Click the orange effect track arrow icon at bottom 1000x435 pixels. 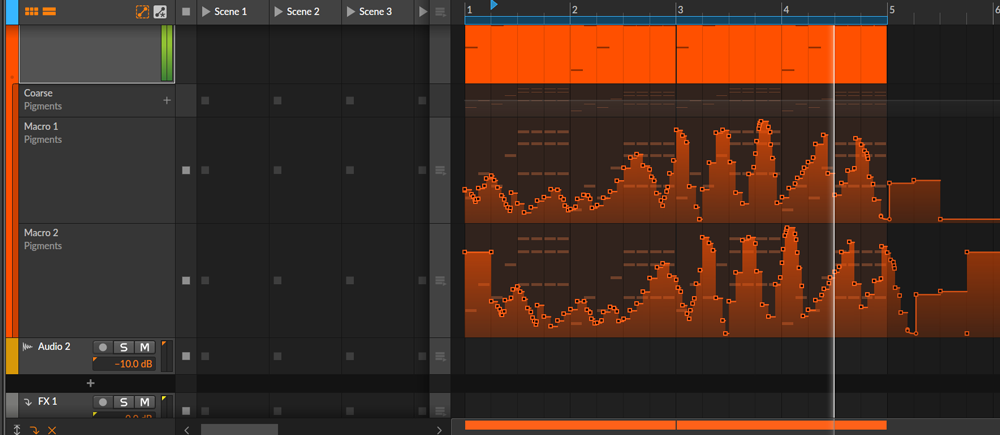(34, 429)
